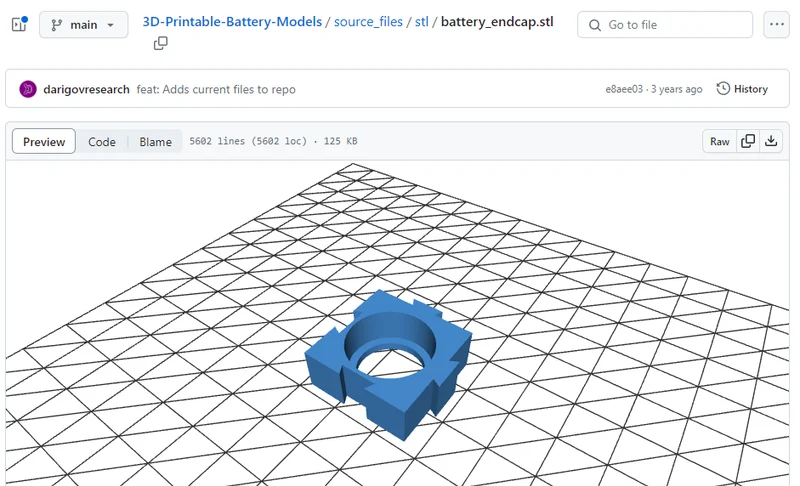Switch to the Blame tab

155,141
